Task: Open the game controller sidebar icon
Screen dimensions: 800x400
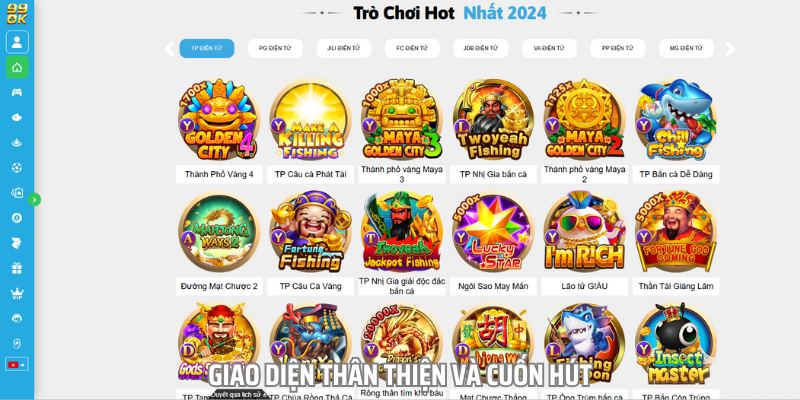Action: coord(17,92)
